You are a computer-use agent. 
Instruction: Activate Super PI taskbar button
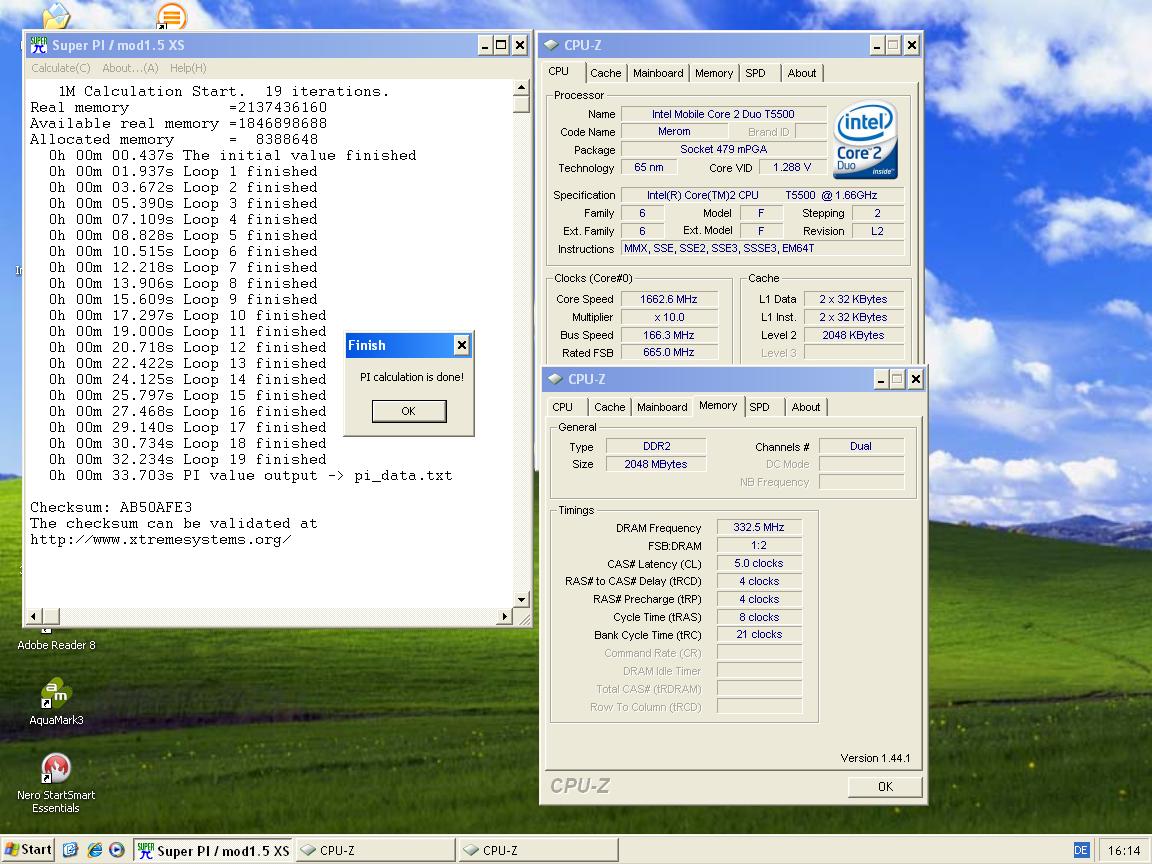pyautogui.click(x=213, y=851)
